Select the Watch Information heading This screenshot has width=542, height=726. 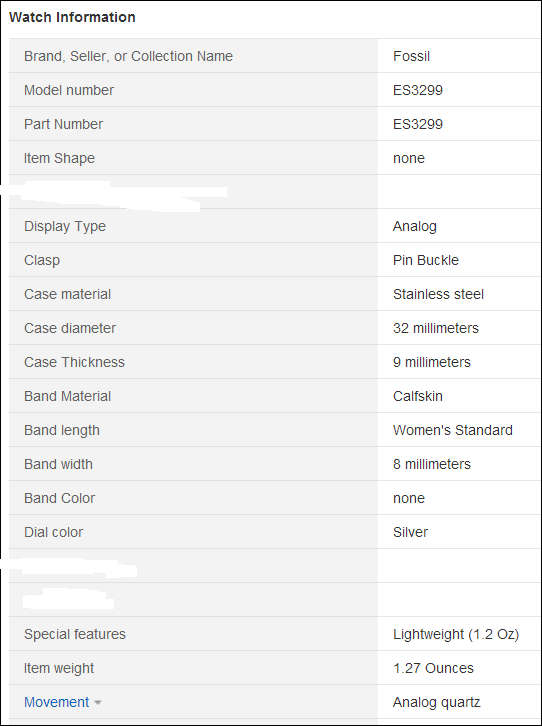[72, 17]
